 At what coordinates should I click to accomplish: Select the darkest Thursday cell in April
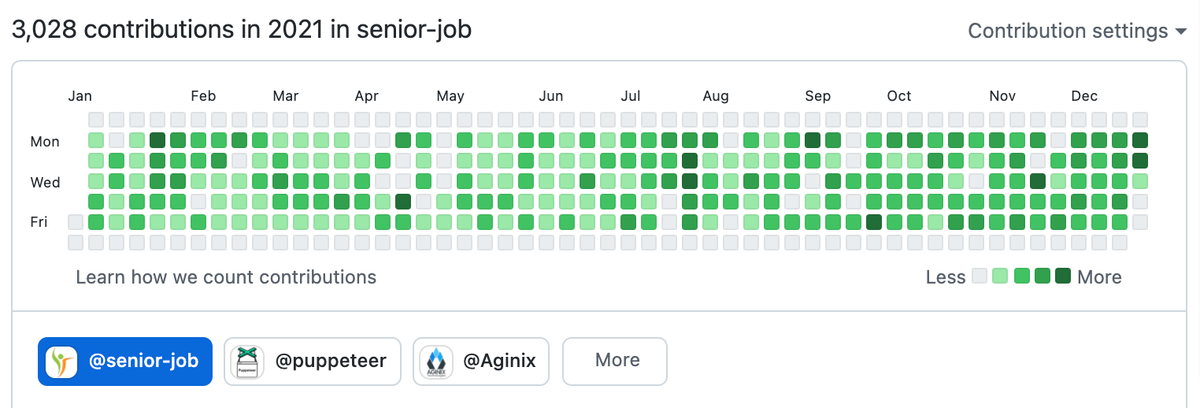403,201
